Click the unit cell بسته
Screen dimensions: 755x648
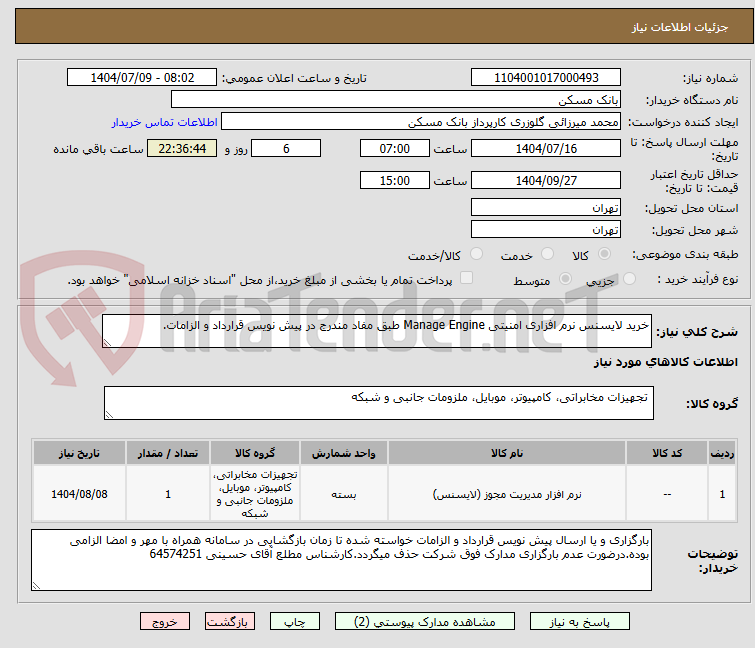click(x=343, y=494)
